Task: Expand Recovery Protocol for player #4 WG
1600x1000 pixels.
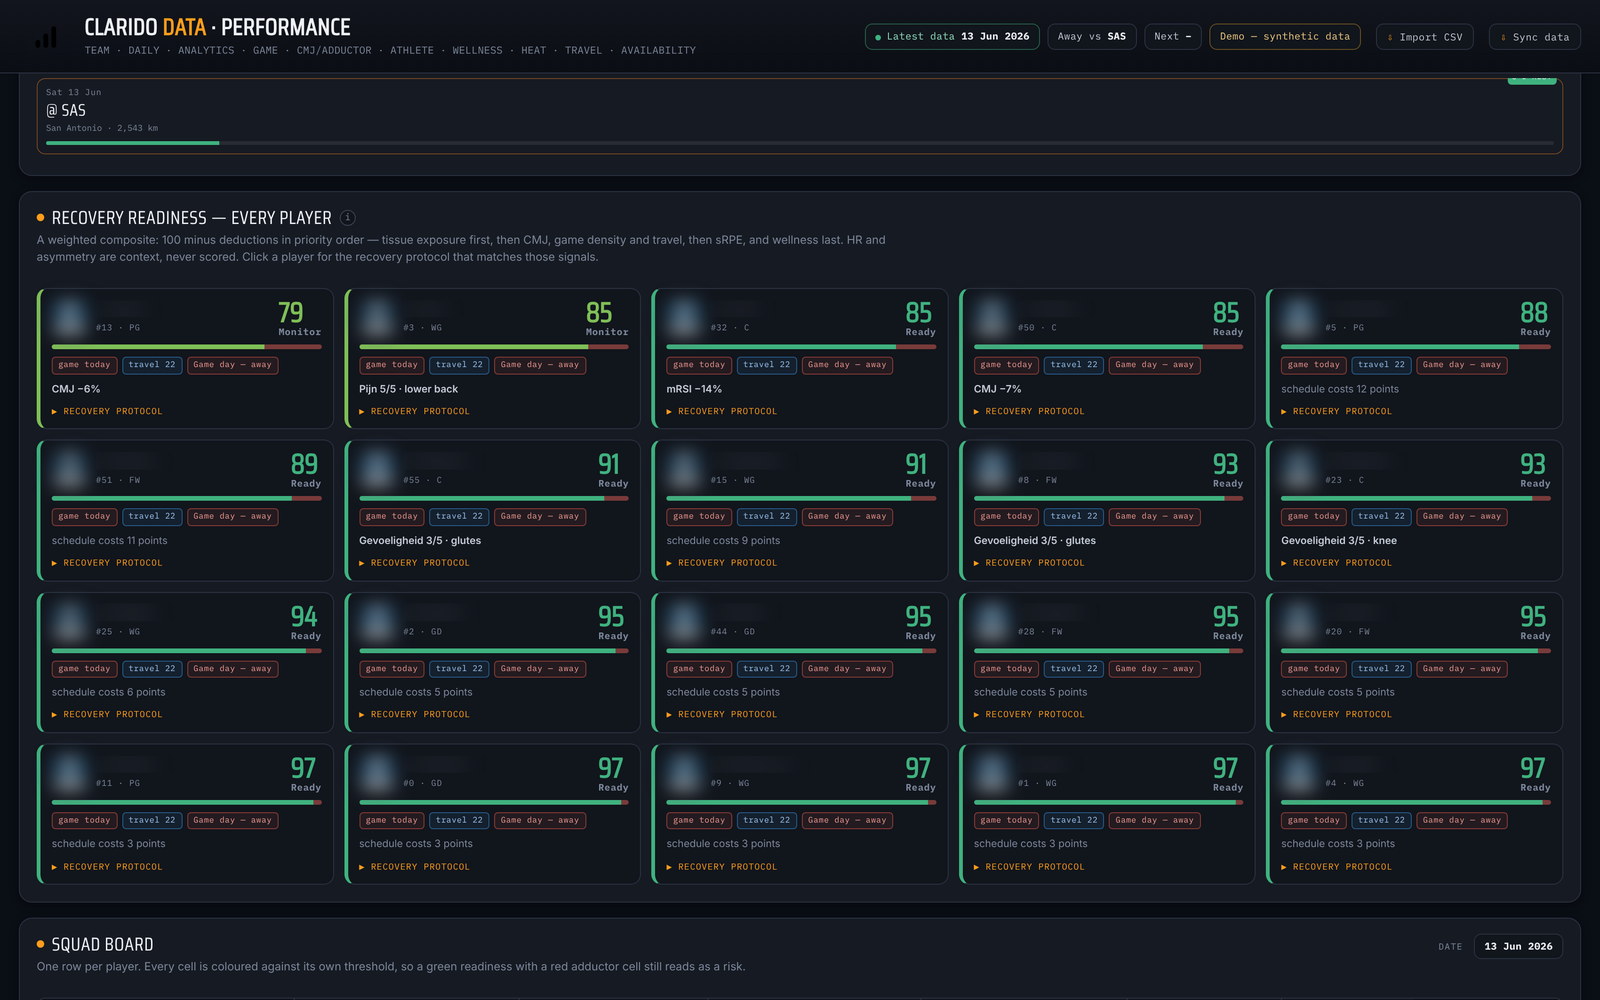Action: click(1336, 867)
